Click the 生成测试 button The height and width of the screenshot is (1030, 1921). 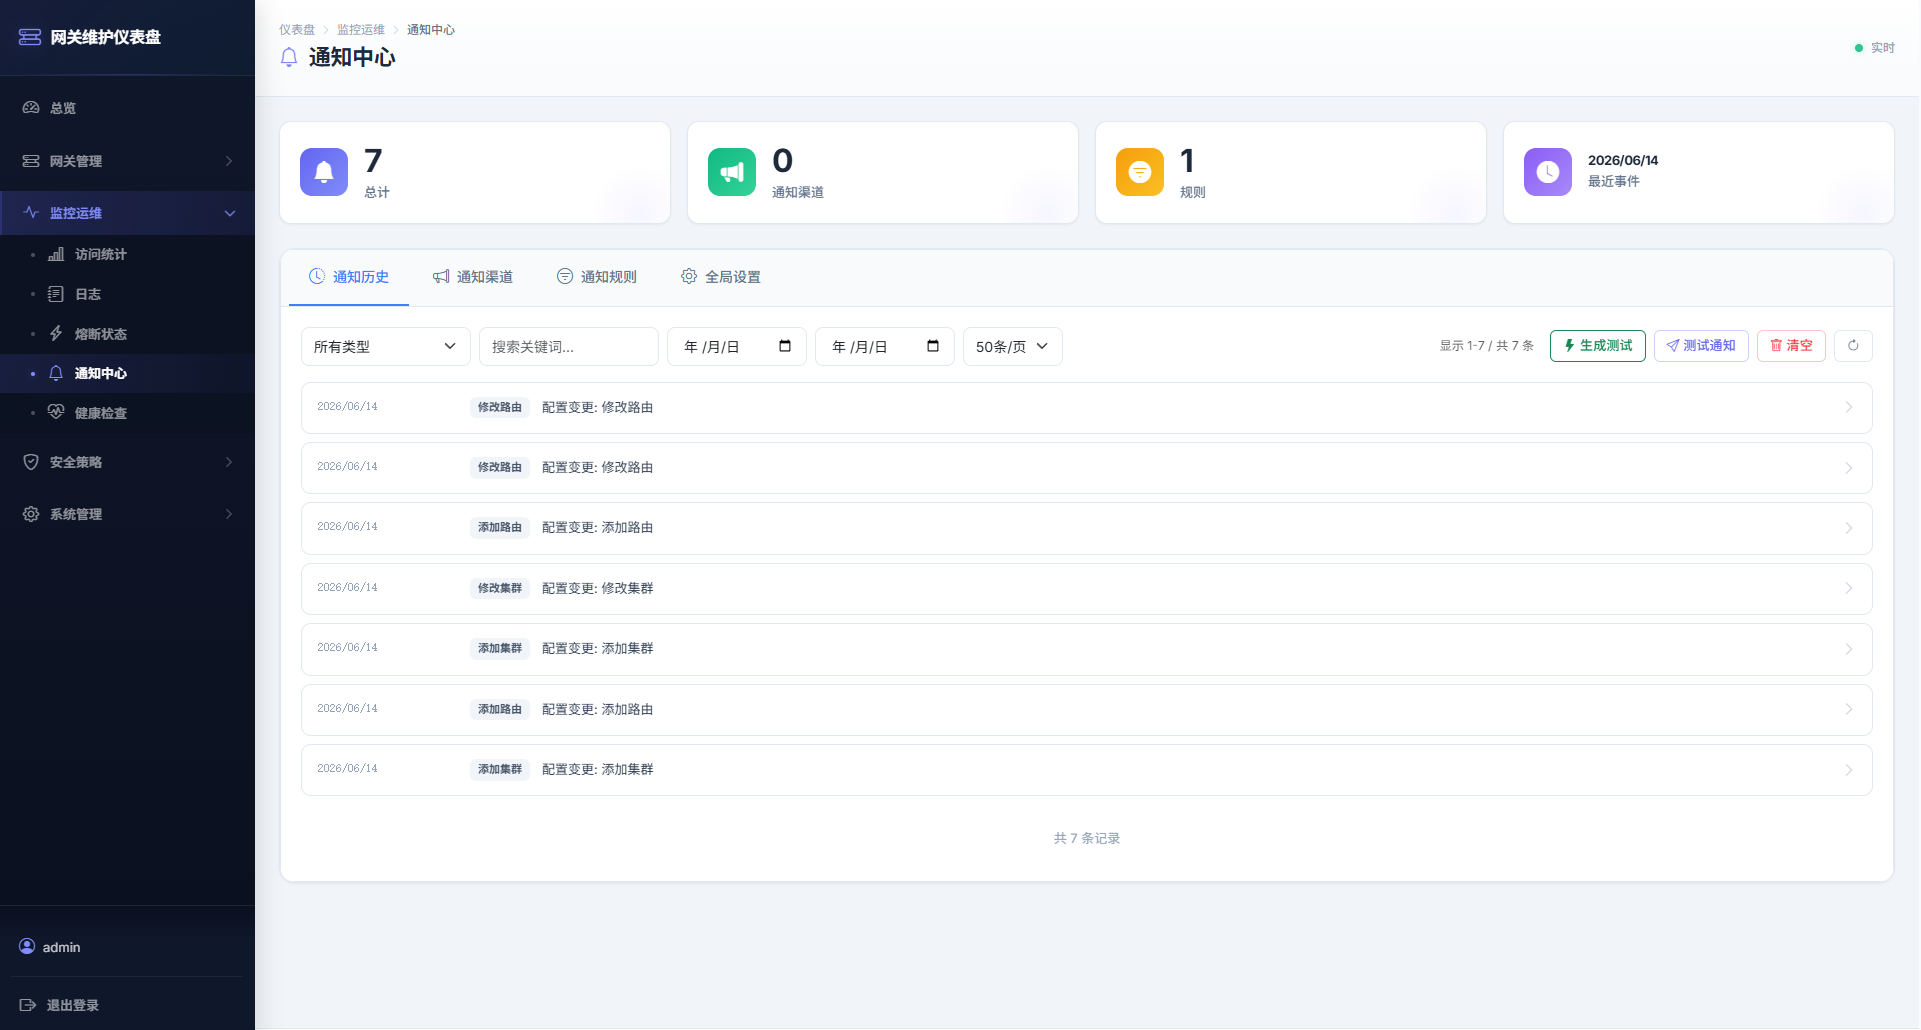[1598, 346]
